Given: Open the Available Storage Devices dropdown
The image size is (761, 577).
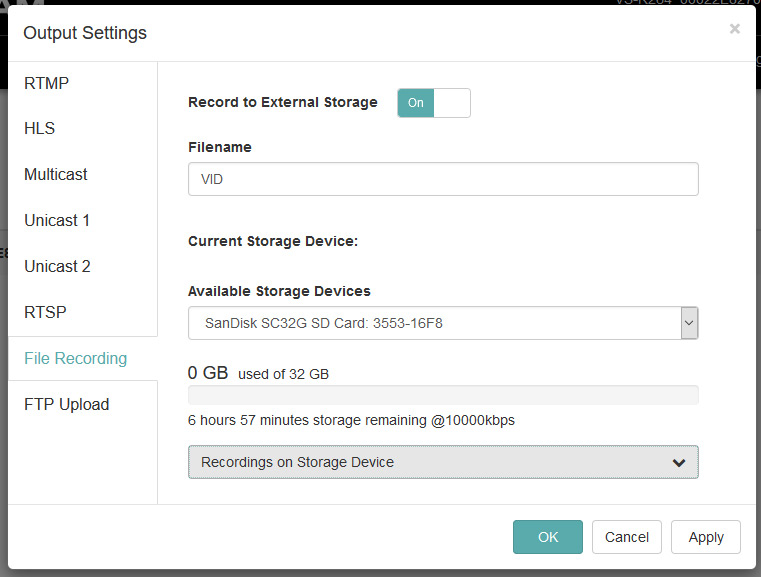Looking at the screenshot, I should [435, 324].
